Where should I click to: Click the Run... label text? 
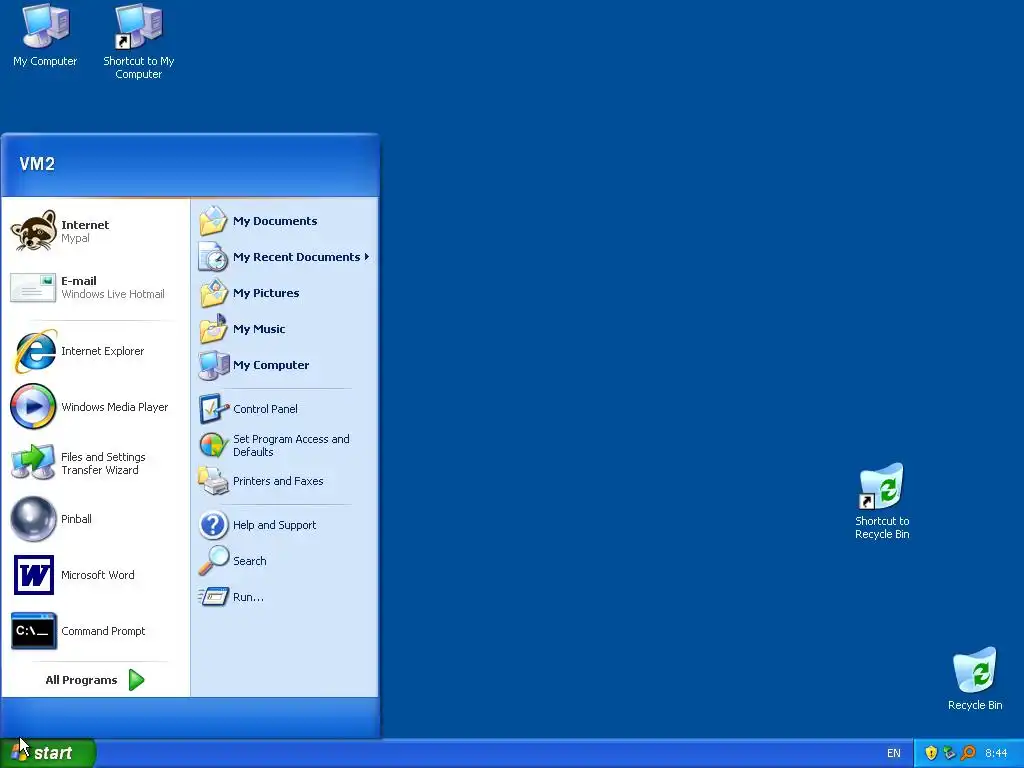(248, 597)
